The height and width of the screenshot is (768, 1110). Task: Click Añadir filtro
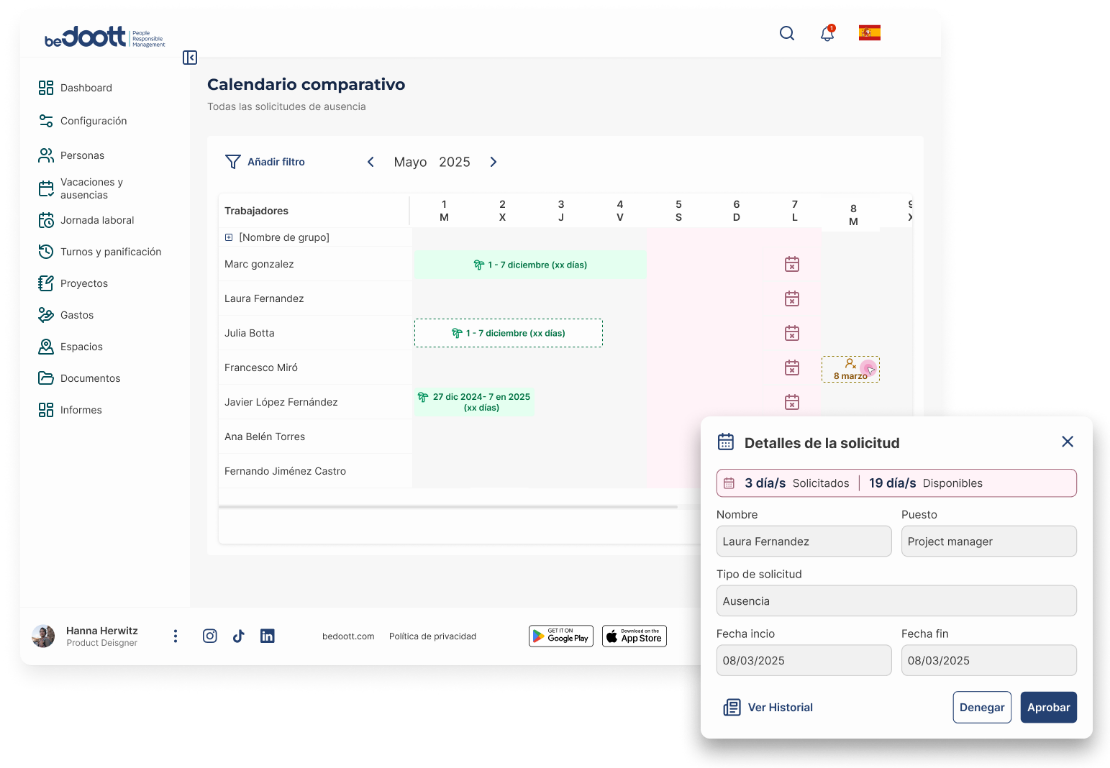tap(265, 162)
